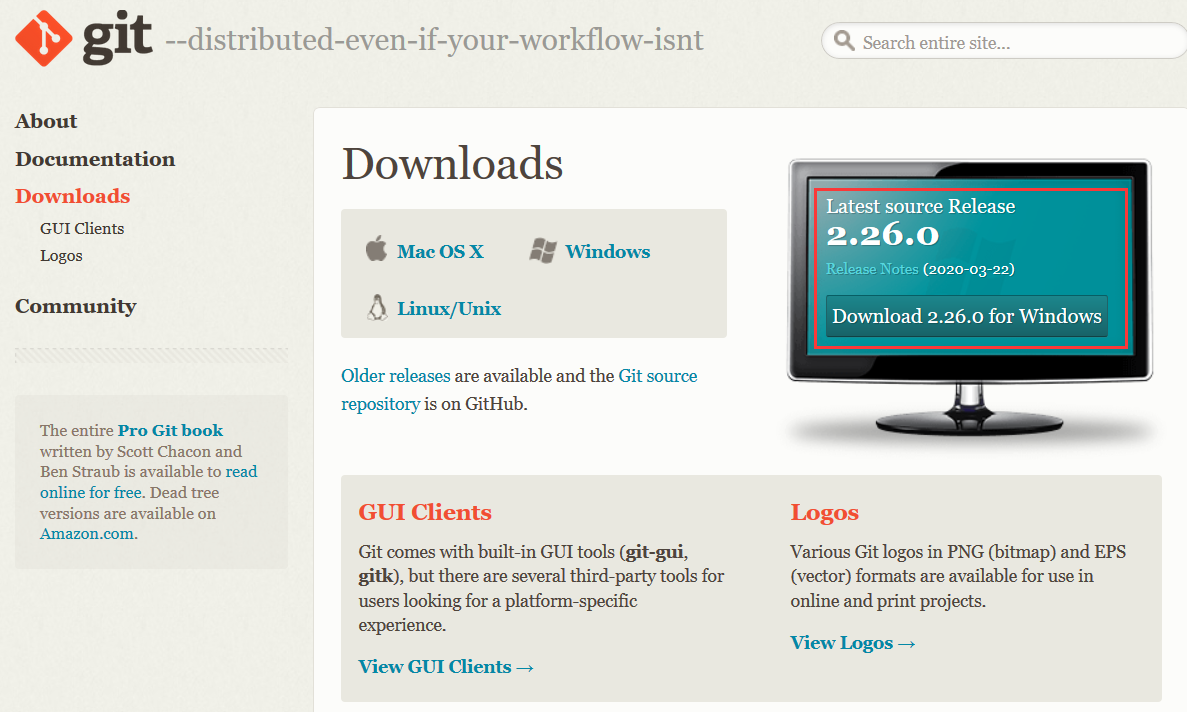The width and height of the screenshot is (1187, 712).
Task: Click the monitor stand graphic below the screen
Action: point(968,410)
